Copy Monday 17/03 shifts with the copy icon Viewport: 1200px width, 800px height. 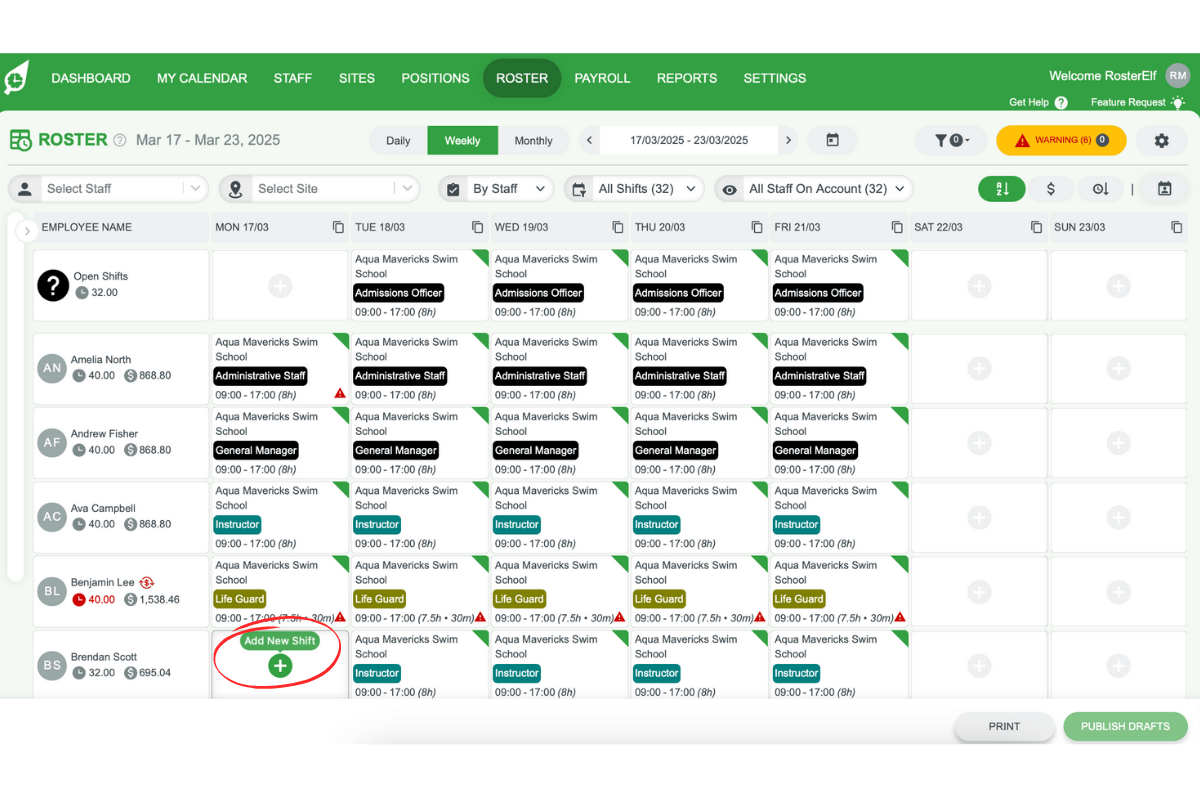[x=338, y=227]
